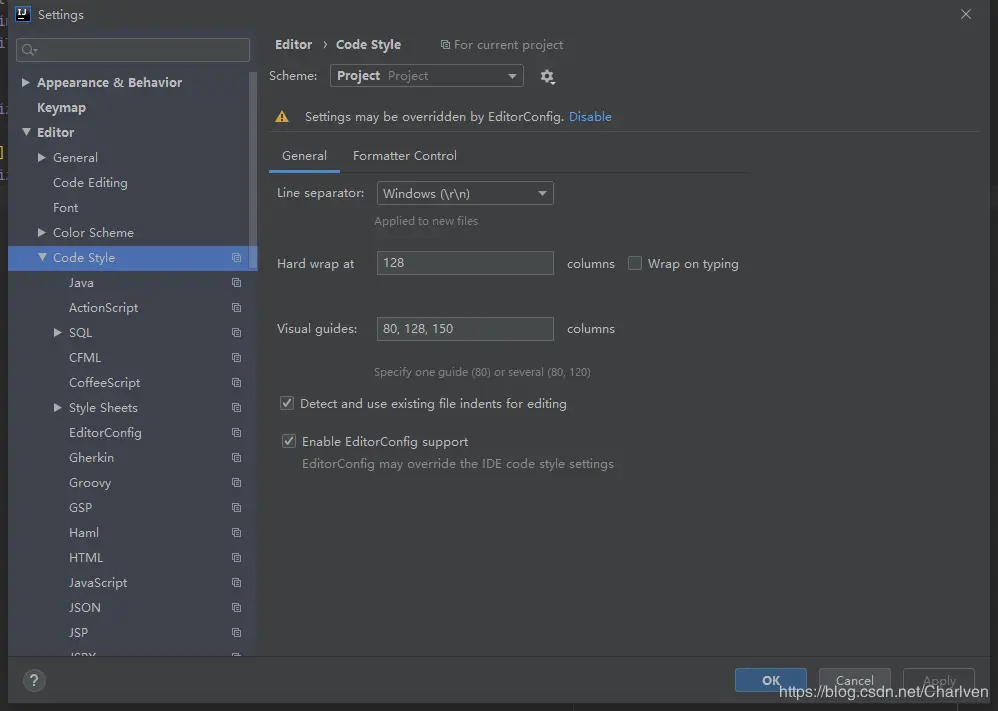
Task: Click the project-level icon beside JSON row
Action: click(236, 608)
